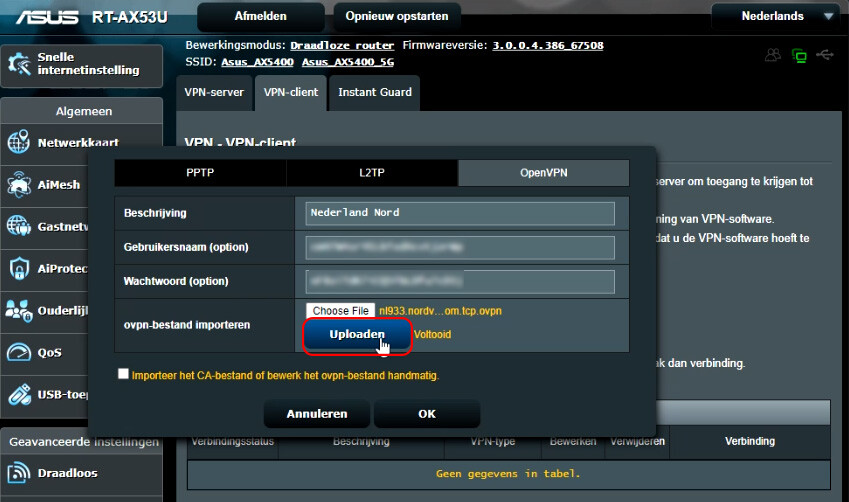
Task: Open Netwerkkaart globe icon in sidebar
Action: [x=19, y=141]
